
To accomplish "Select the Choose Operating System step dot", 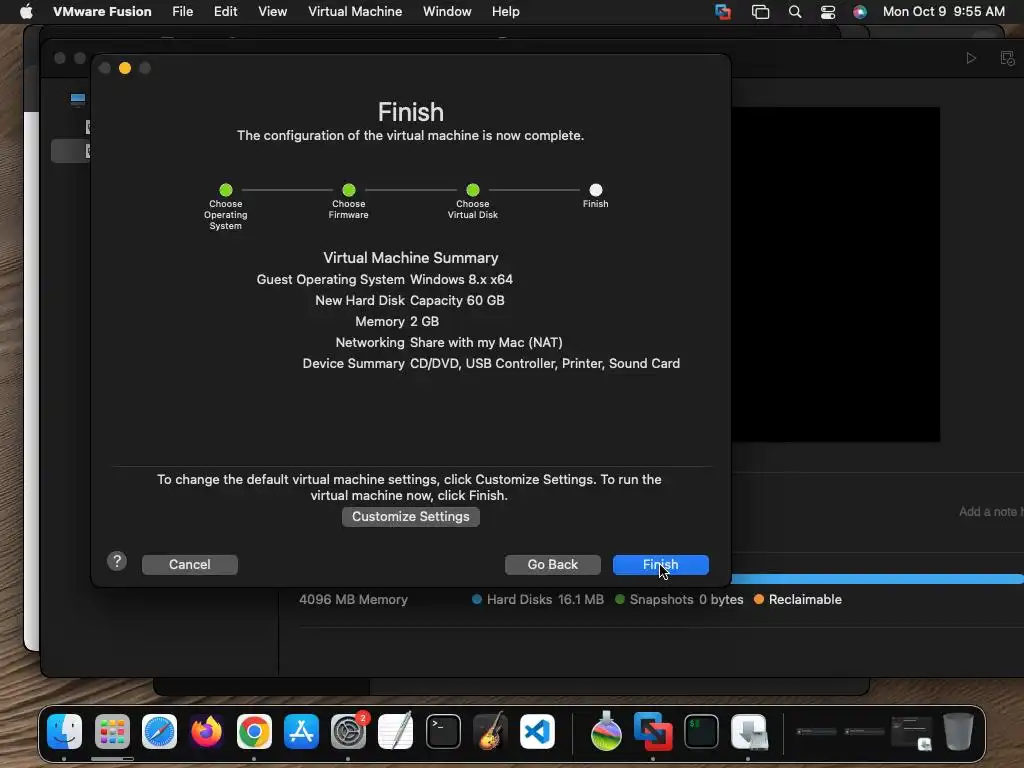I will pyautogui.click(x=226, y=190).
